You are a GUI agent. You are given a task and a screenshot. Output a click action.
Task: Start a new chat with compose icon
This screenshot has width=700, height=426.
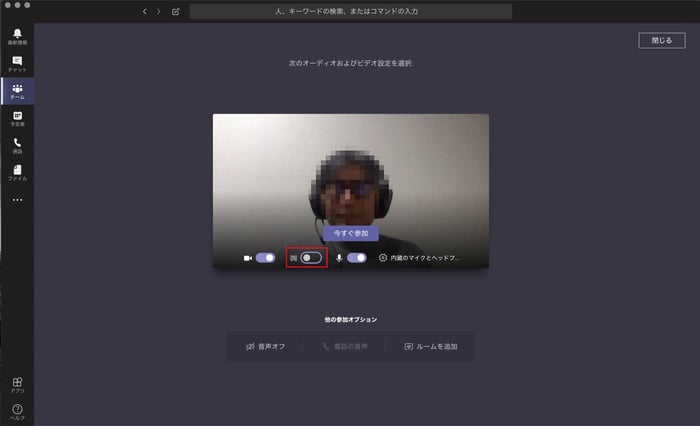point(175,12)
